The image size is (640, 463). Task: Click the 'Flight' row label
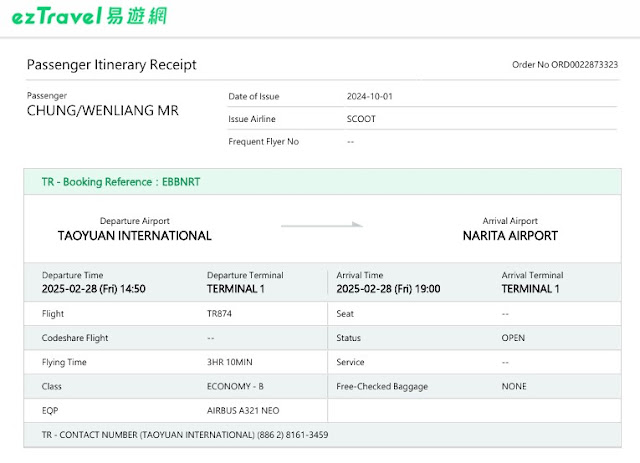(x=53, y=314)
